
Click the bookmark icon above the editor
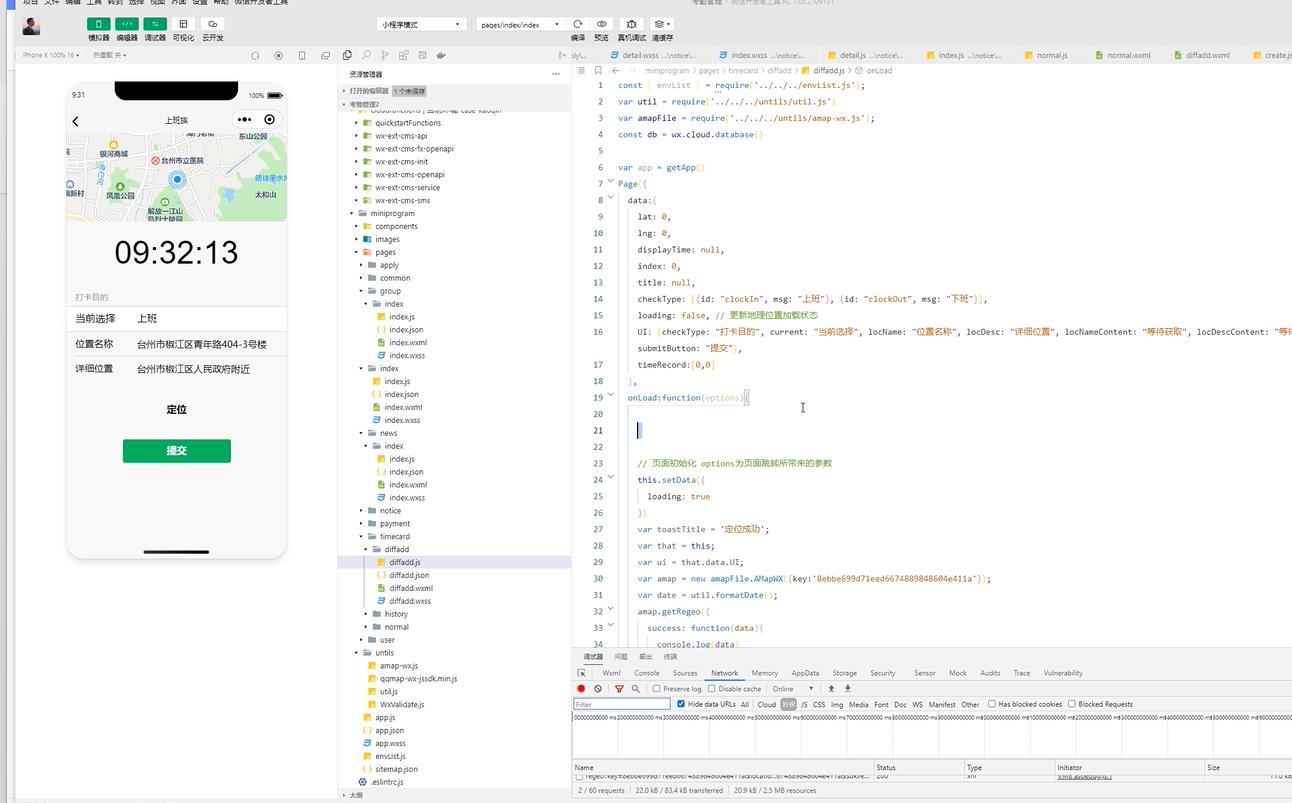point(598,71)
